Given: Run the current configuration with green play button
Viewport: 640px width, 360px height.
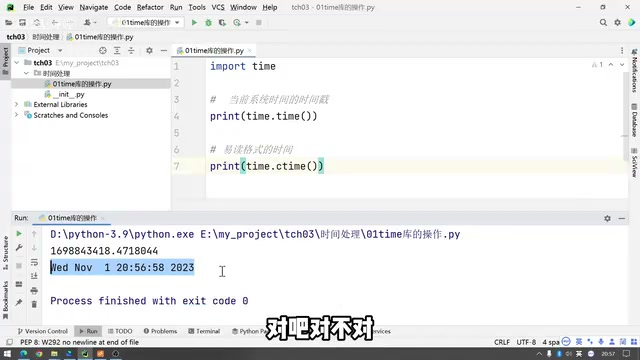Looking at the screenshot, I should coord(194,22).
